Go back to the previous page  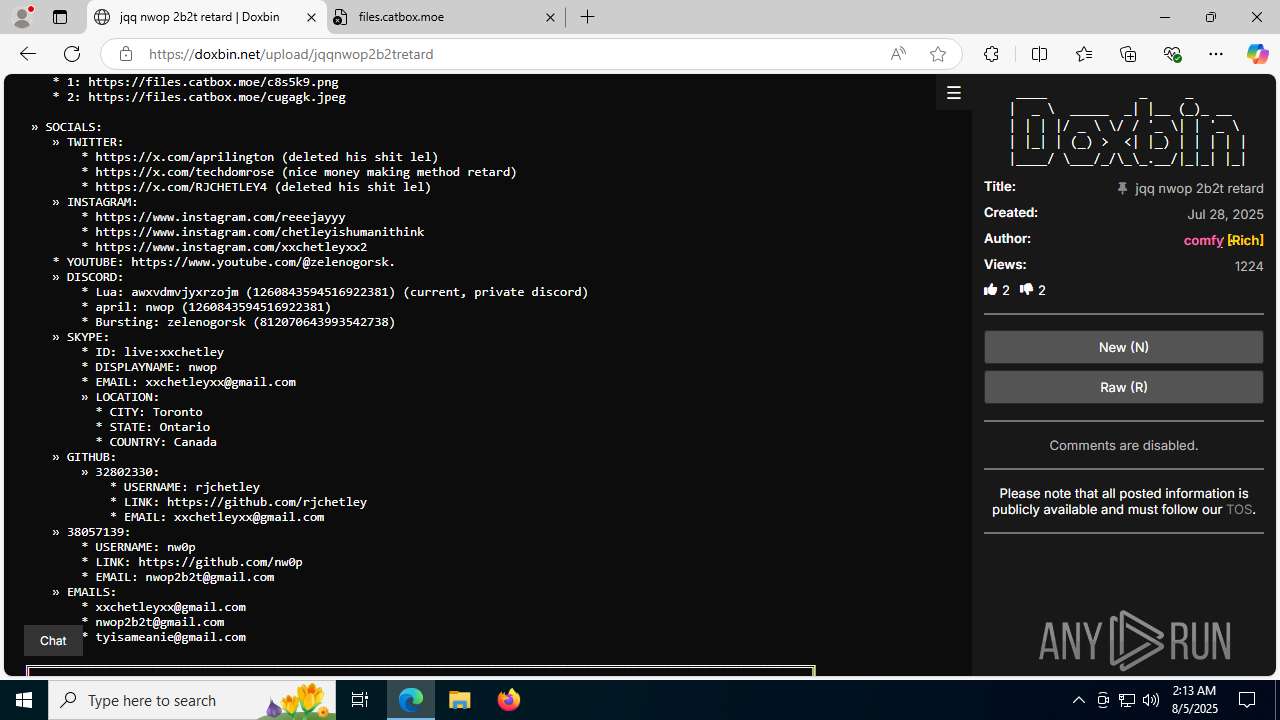(x=27, y=54)
